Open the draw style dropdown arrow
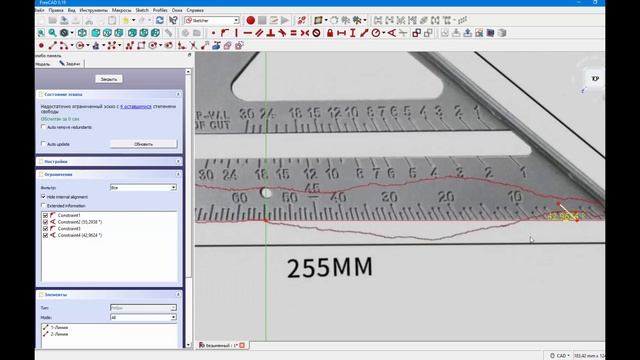 (72, 33)
